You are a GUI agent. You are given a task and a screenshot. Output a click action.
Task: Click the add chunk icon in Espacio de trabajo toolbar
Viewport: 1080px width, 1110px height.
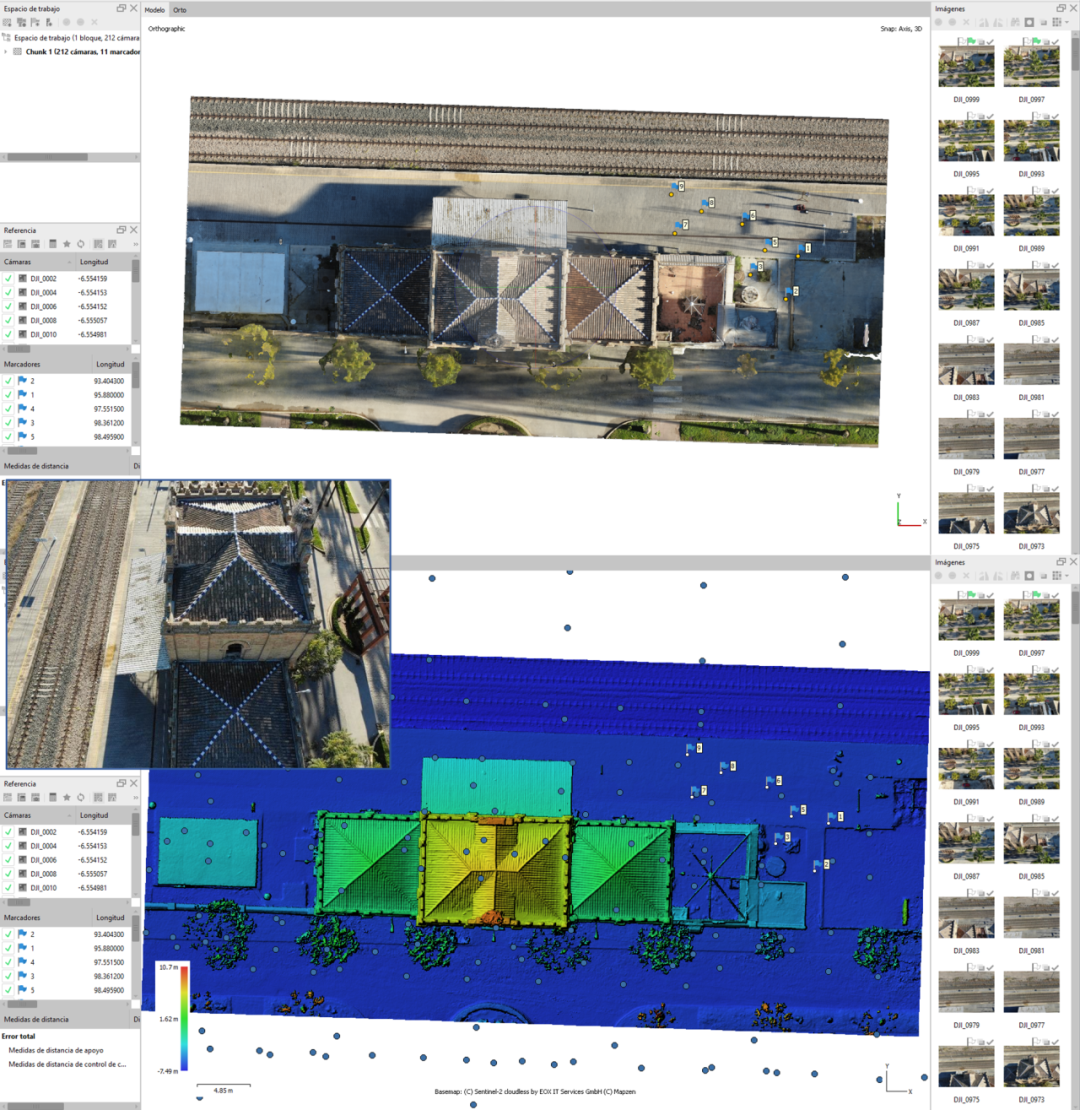tap(7, 23)
